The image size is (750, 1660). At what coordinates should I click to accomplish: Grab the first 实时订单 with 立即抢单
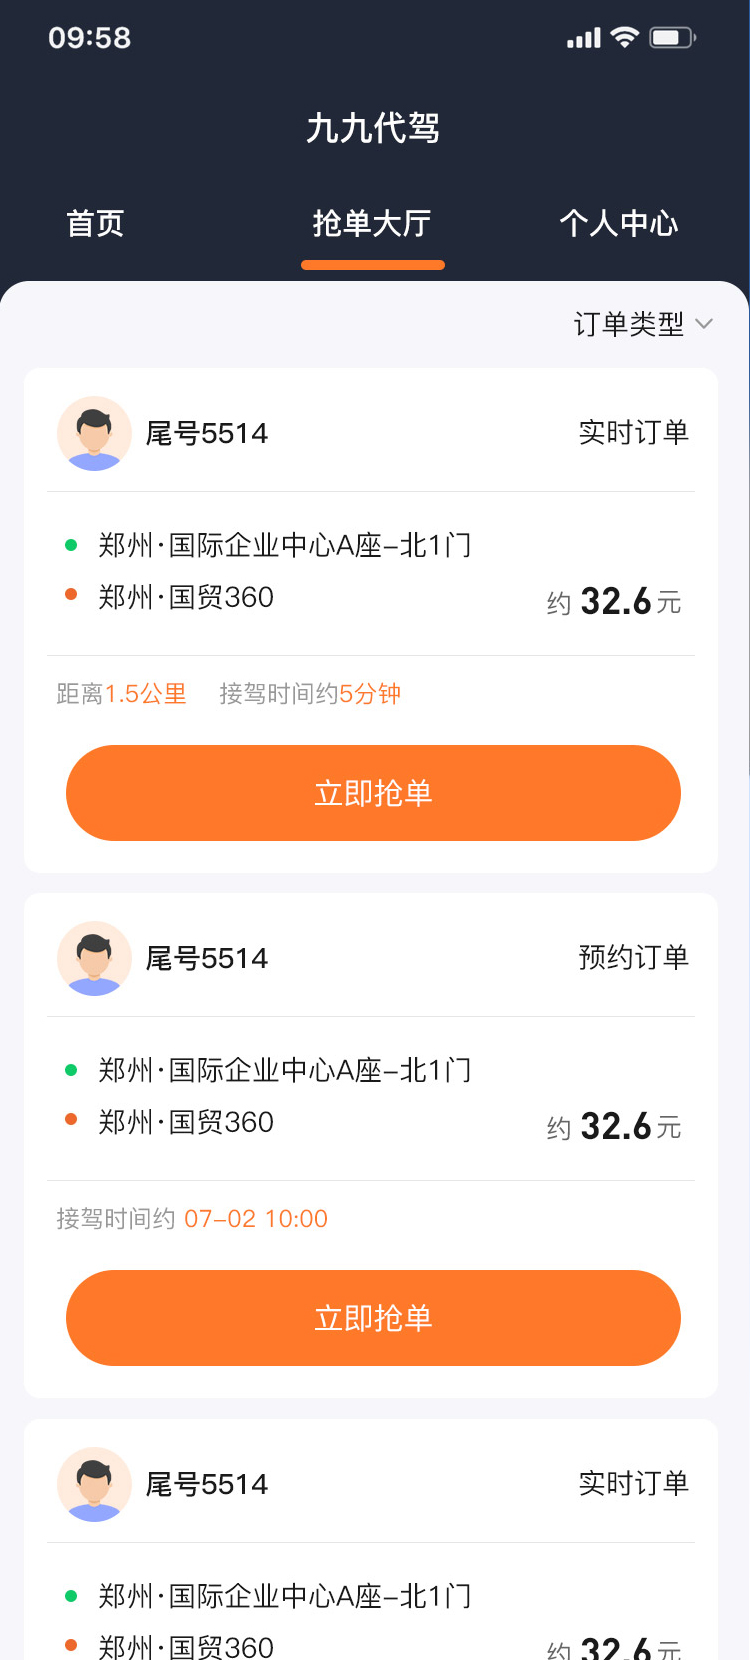(x=373, y=793)
